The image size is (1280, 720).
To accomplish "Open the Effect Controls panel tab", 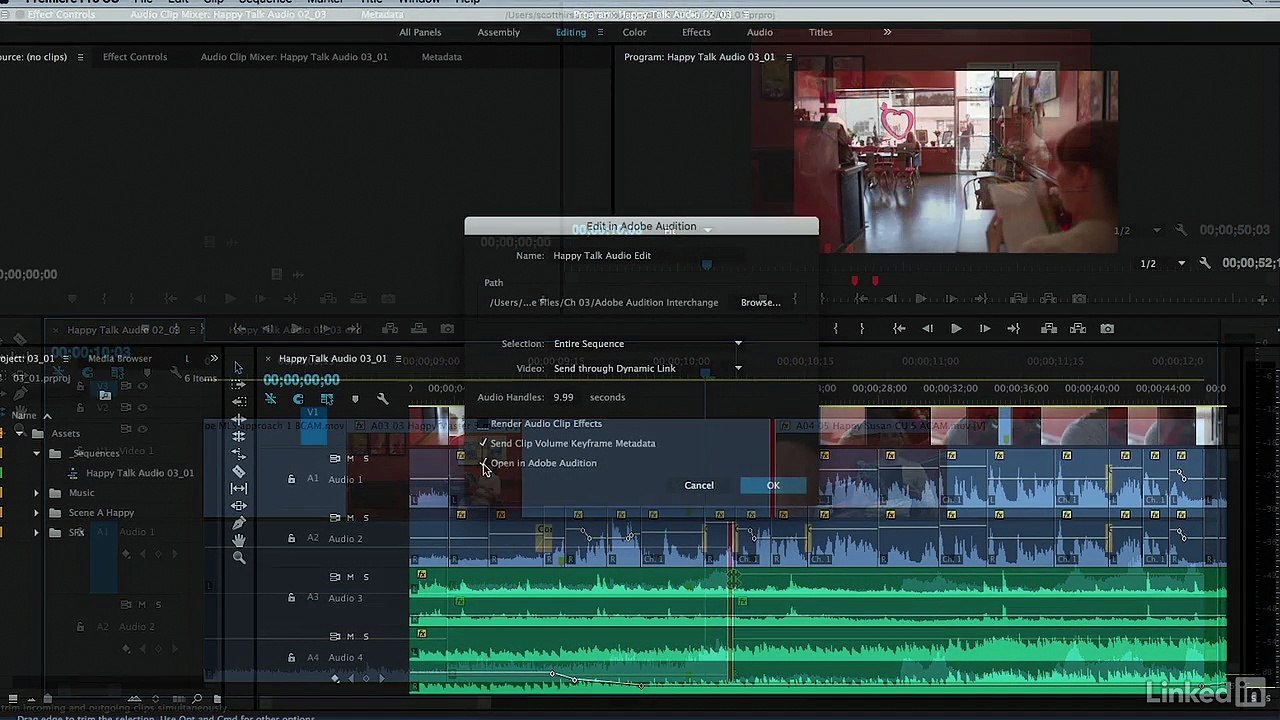I will 135,57.
